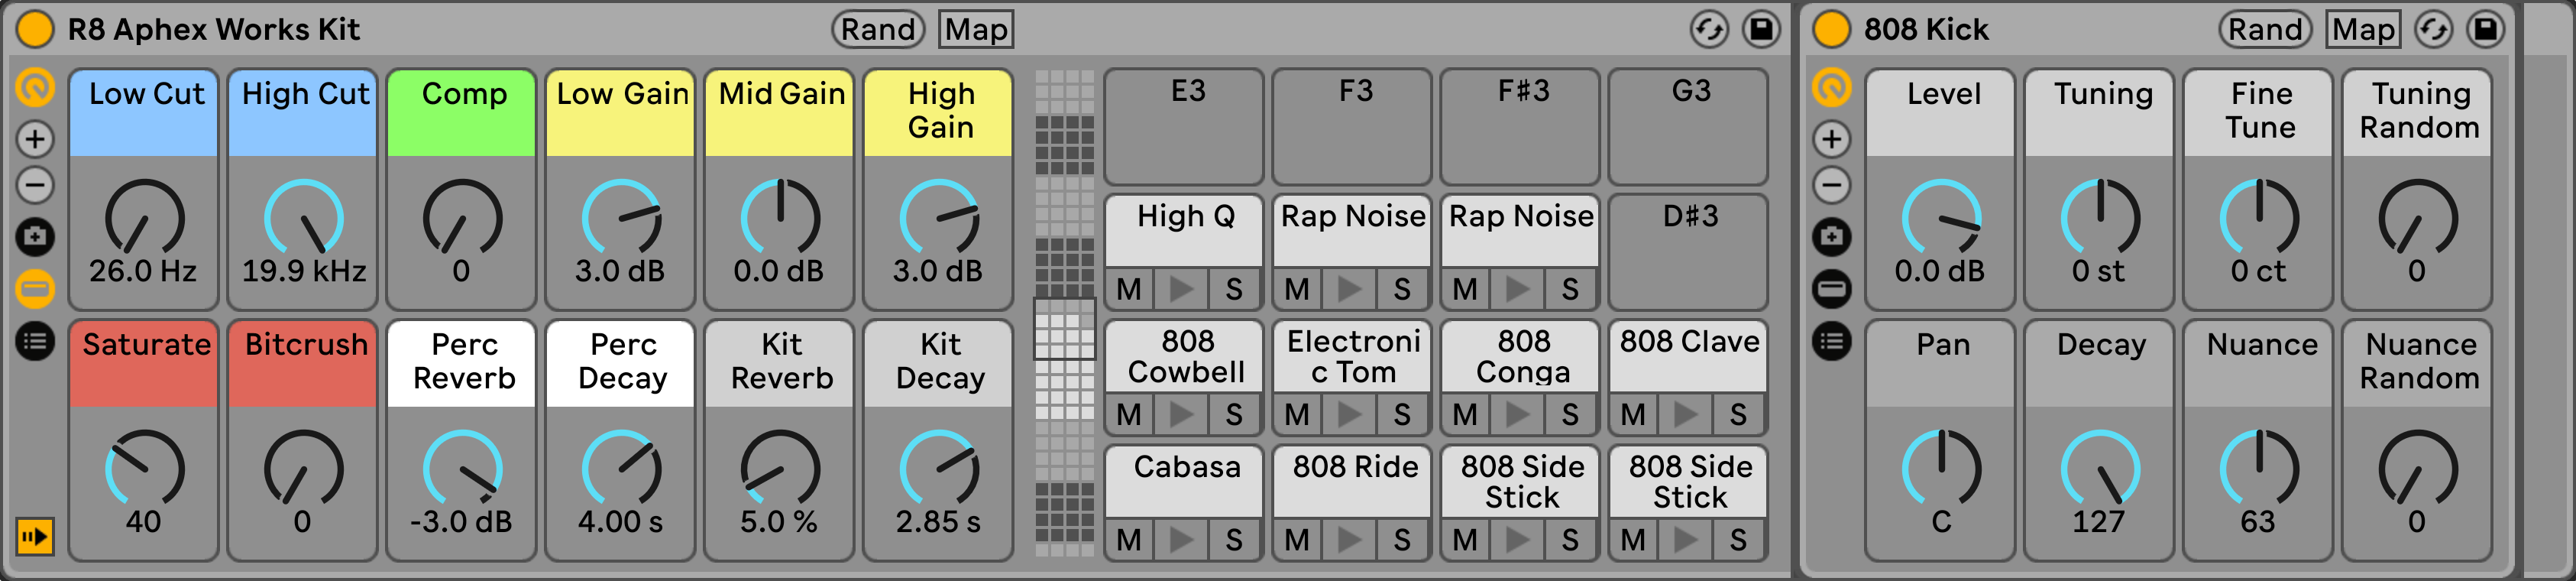Toggle macro controls visibility in R8 Aphex Works Kit
Viewport: 2576px width, 581px height.
coord(35,88)
